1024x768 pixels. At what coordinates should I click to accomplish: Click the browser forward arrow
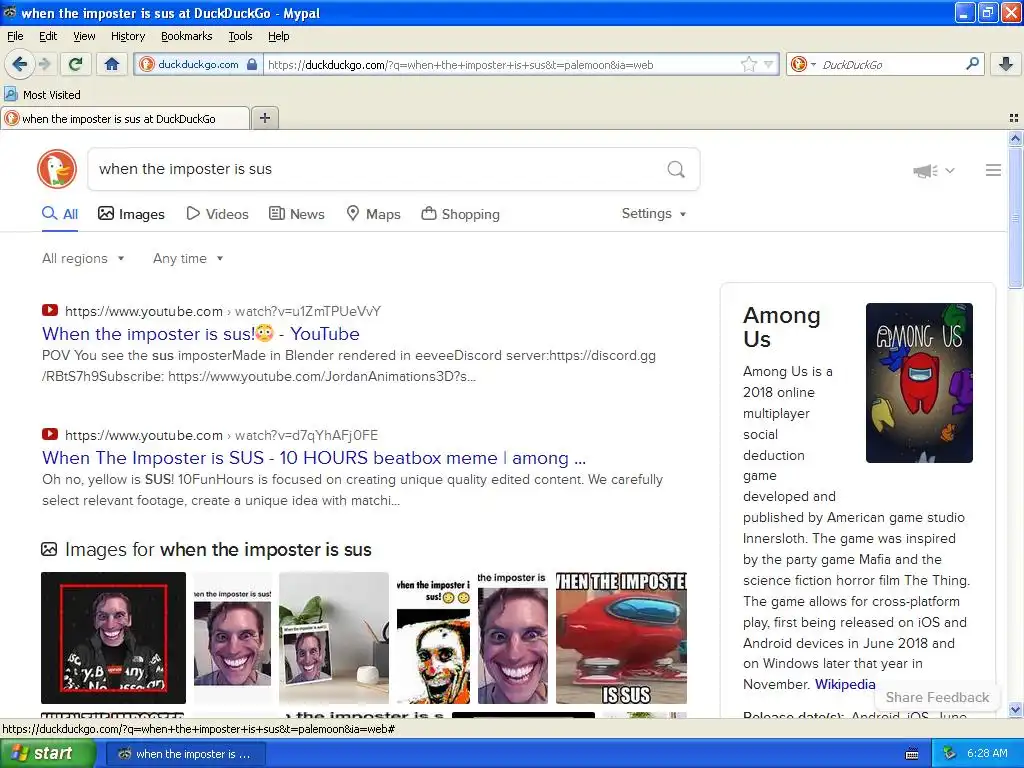(x=44, y=64)
